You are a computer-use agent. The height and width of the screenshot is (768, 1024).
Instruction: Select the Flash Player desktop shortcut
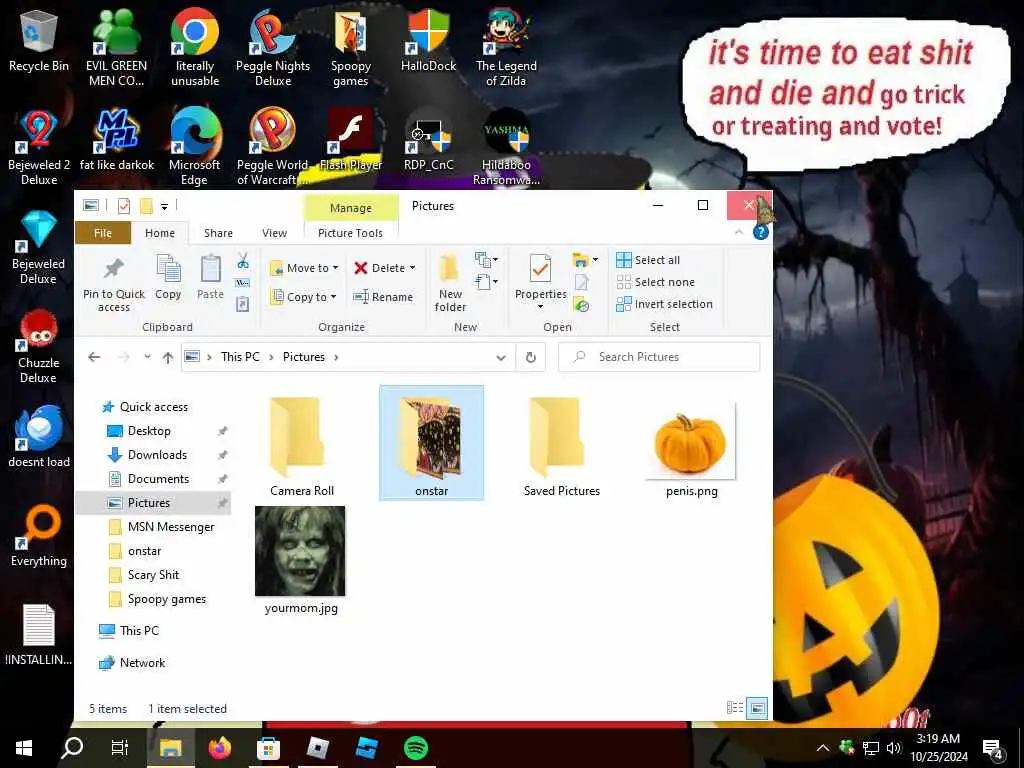tap(351, 140)
